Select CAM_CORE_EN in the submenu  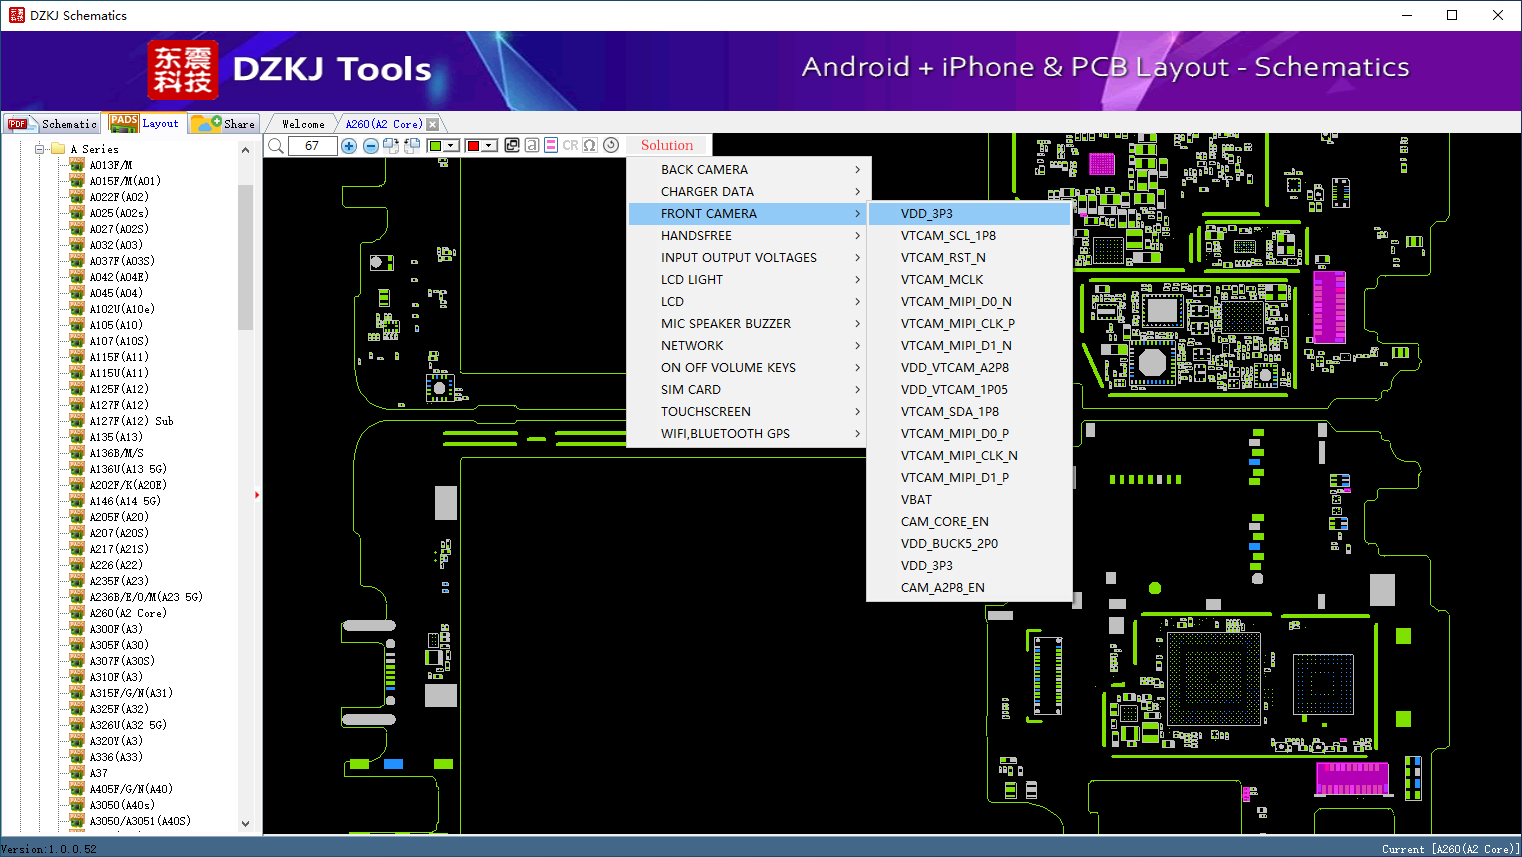point(970,522)
